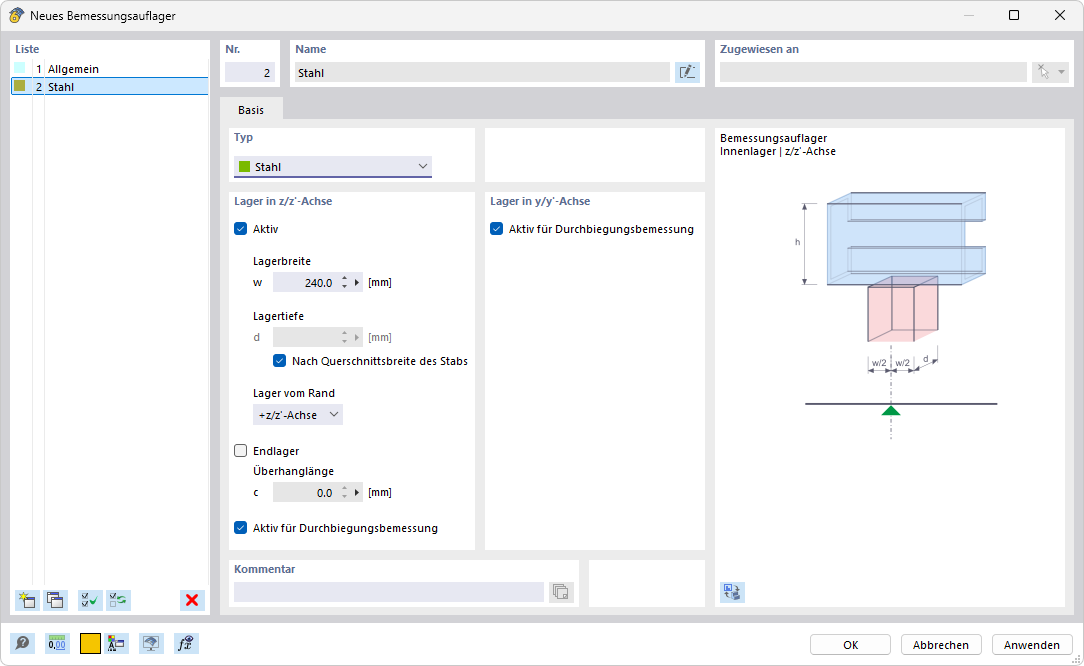This screenshot has height=666, width=1084.
Task: Uncheck Nach Querschnittsbreite des Stabs
Action: point(279,360)
